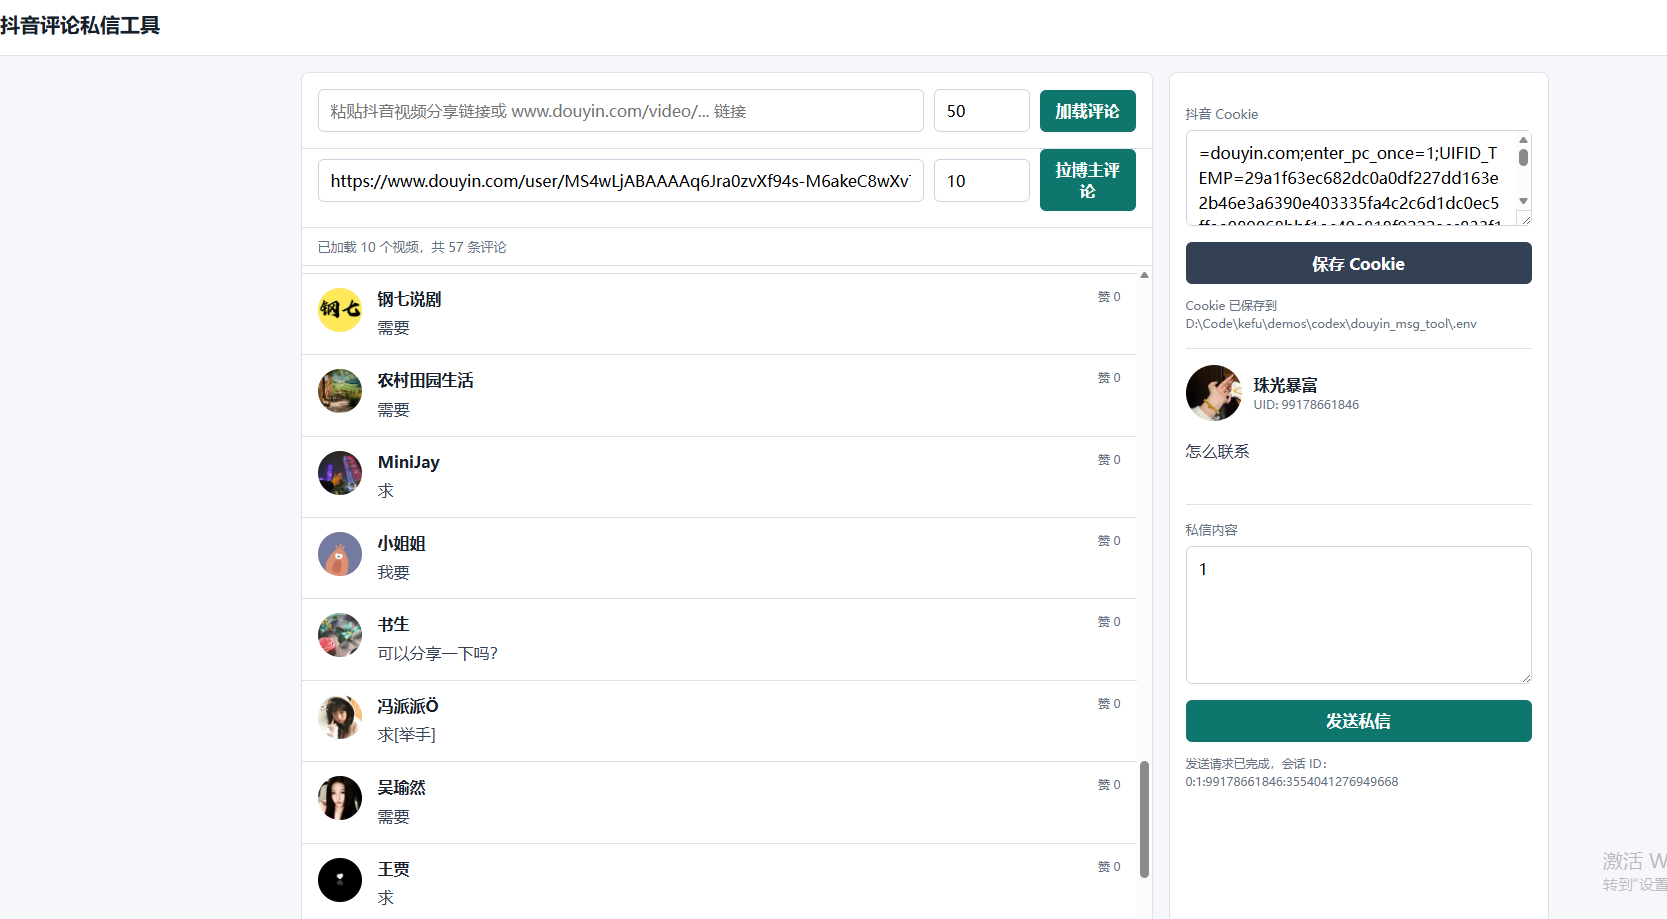Image resolution: width=1667 pixels, height=919 pixels.
Task: Focus the video share link input
Action: (621, 111)
